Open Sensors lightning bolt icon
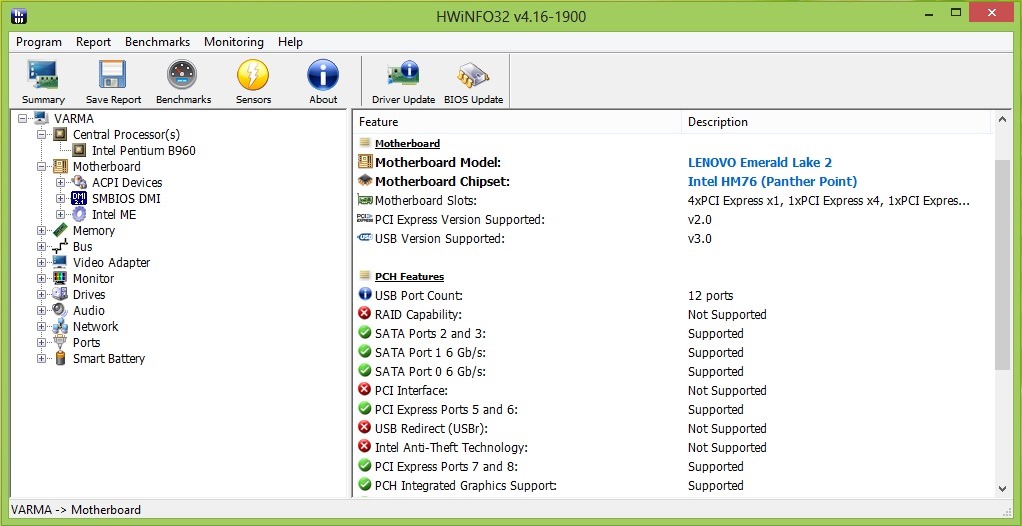The width and height of the screenshot is (1022, 526). tap(253, 74)
